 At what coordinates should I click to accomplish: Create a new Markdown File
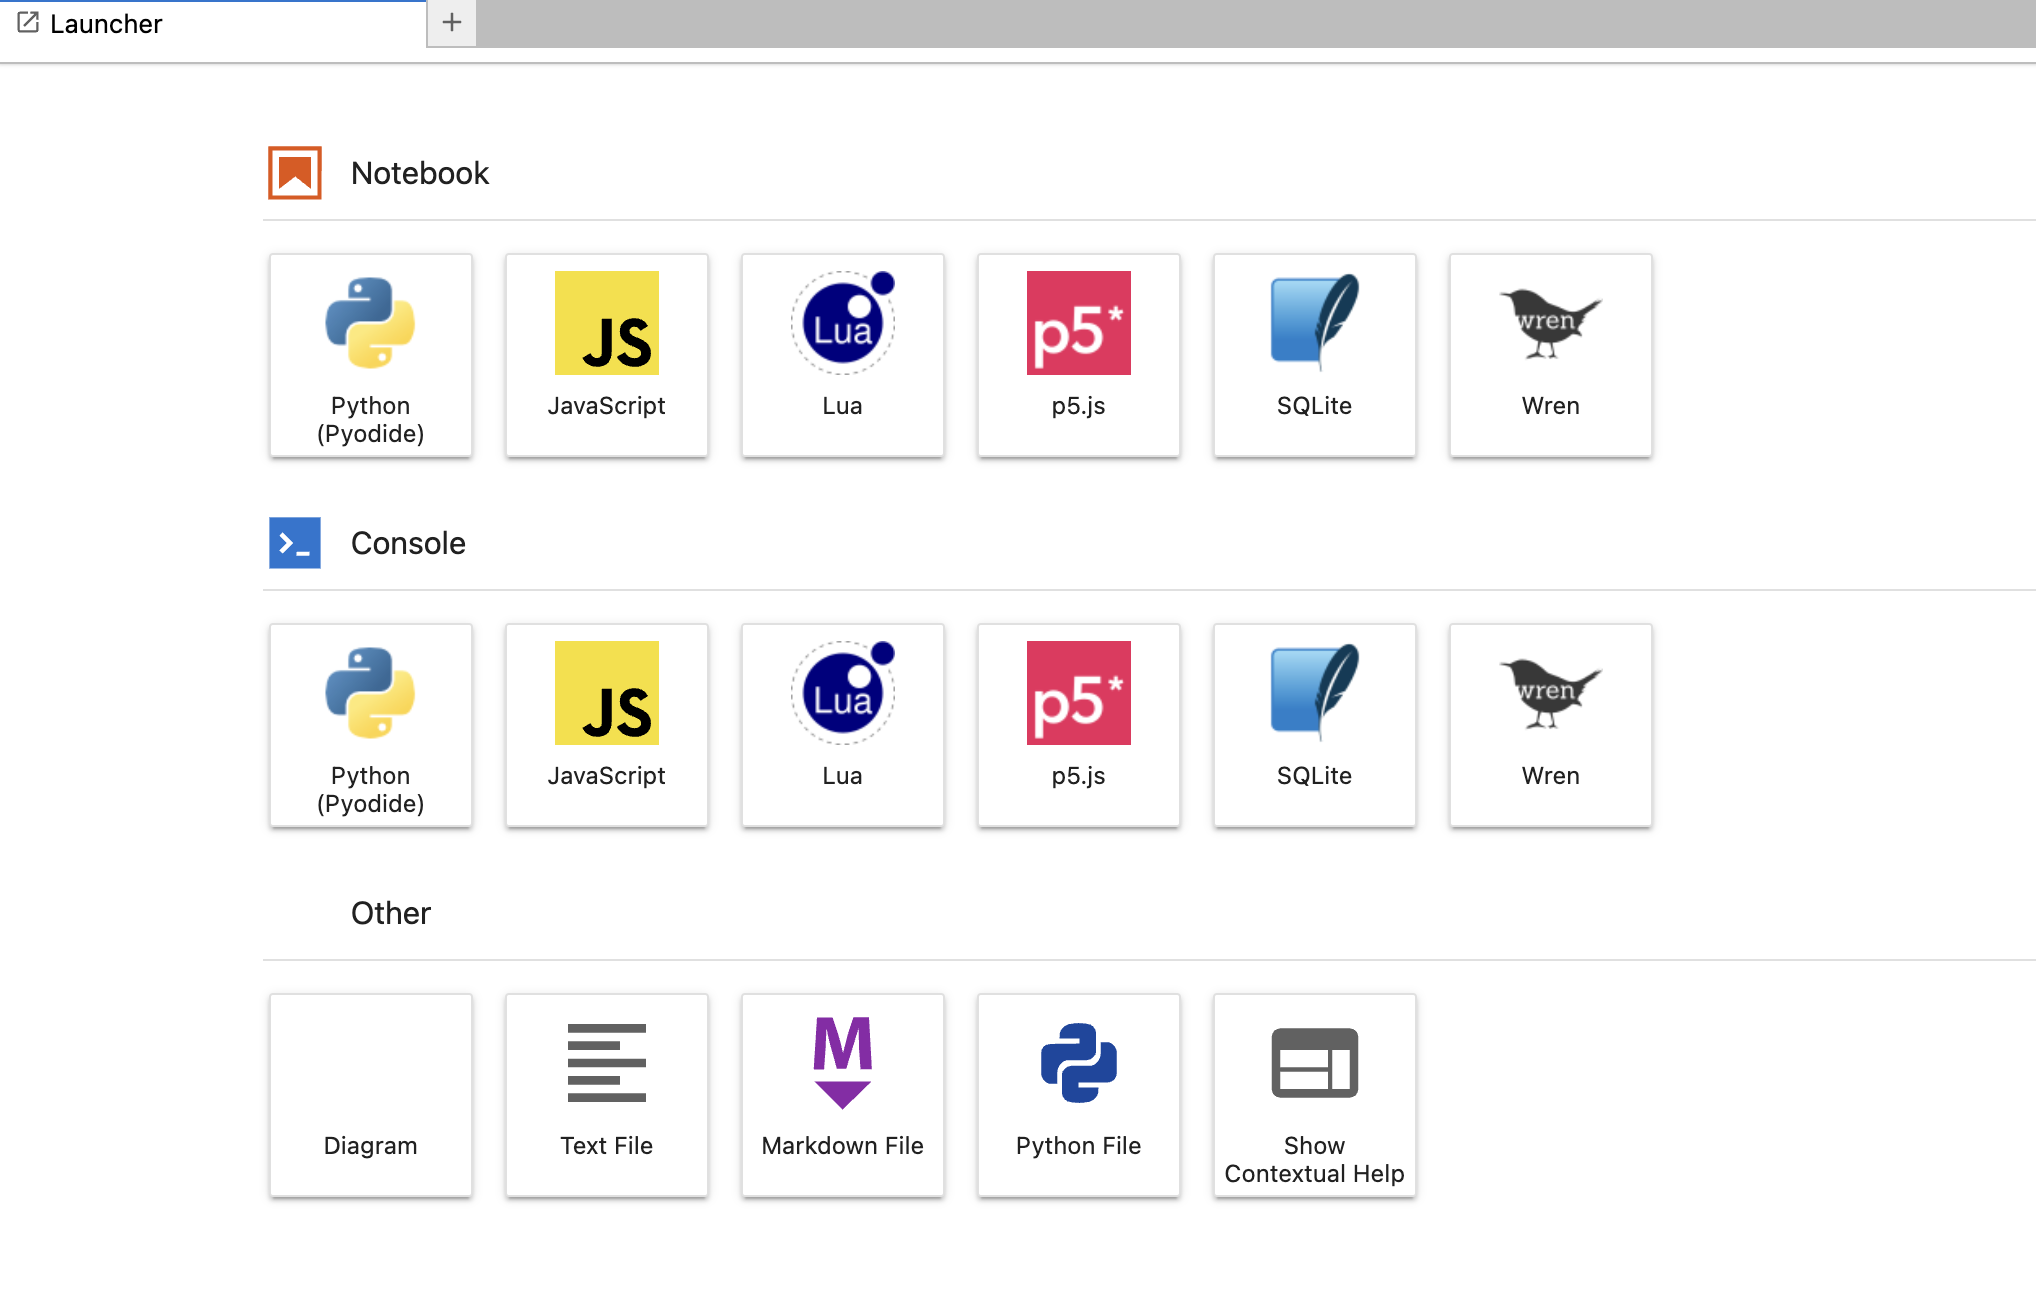pyautogui.click(x=842, y=1095)
